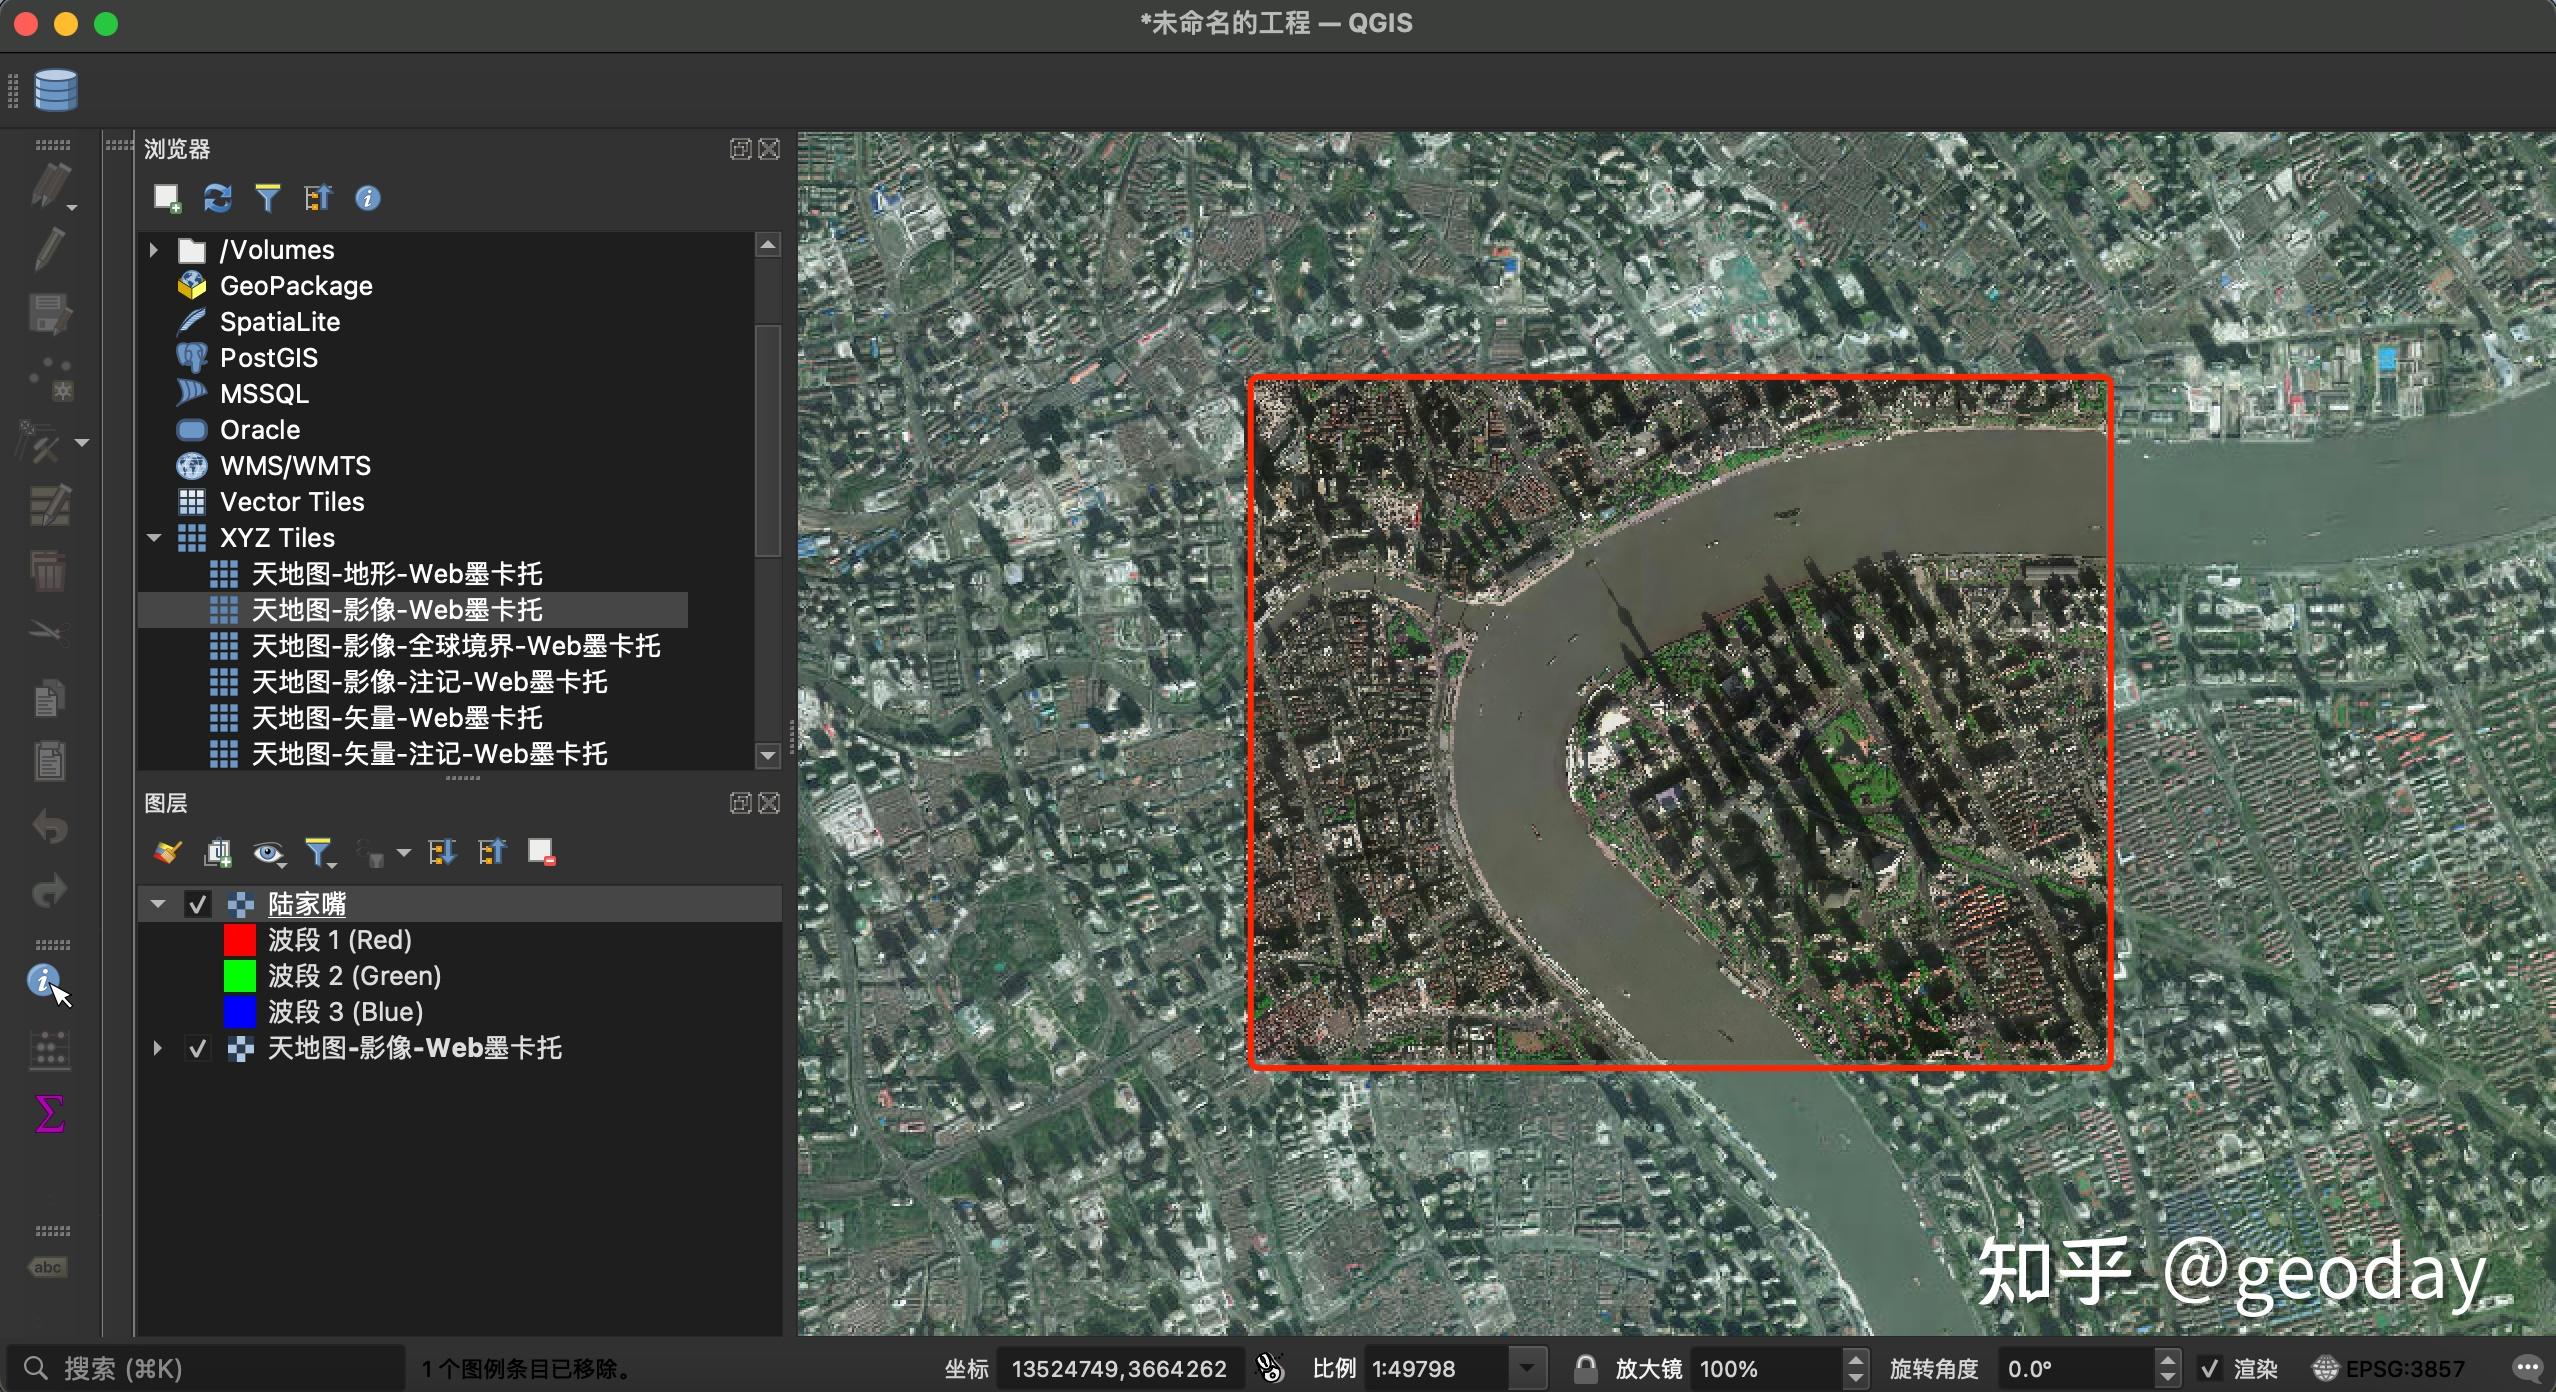The image size is (2556, 1392).
Task: Refresh the Browser panel
Action: tap(217, 198)
